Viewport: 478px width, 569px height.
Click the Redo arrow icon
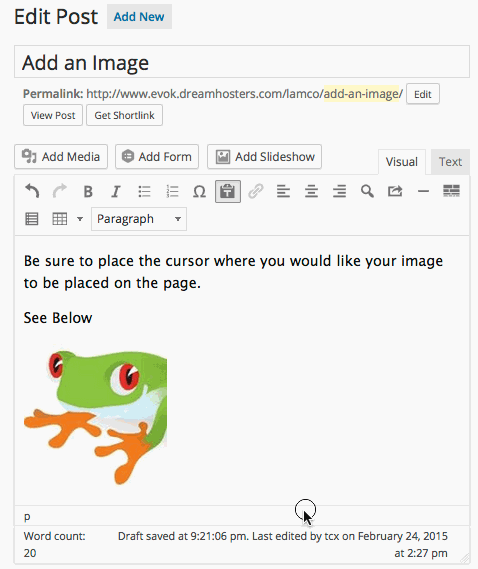[x=60, y=191]
